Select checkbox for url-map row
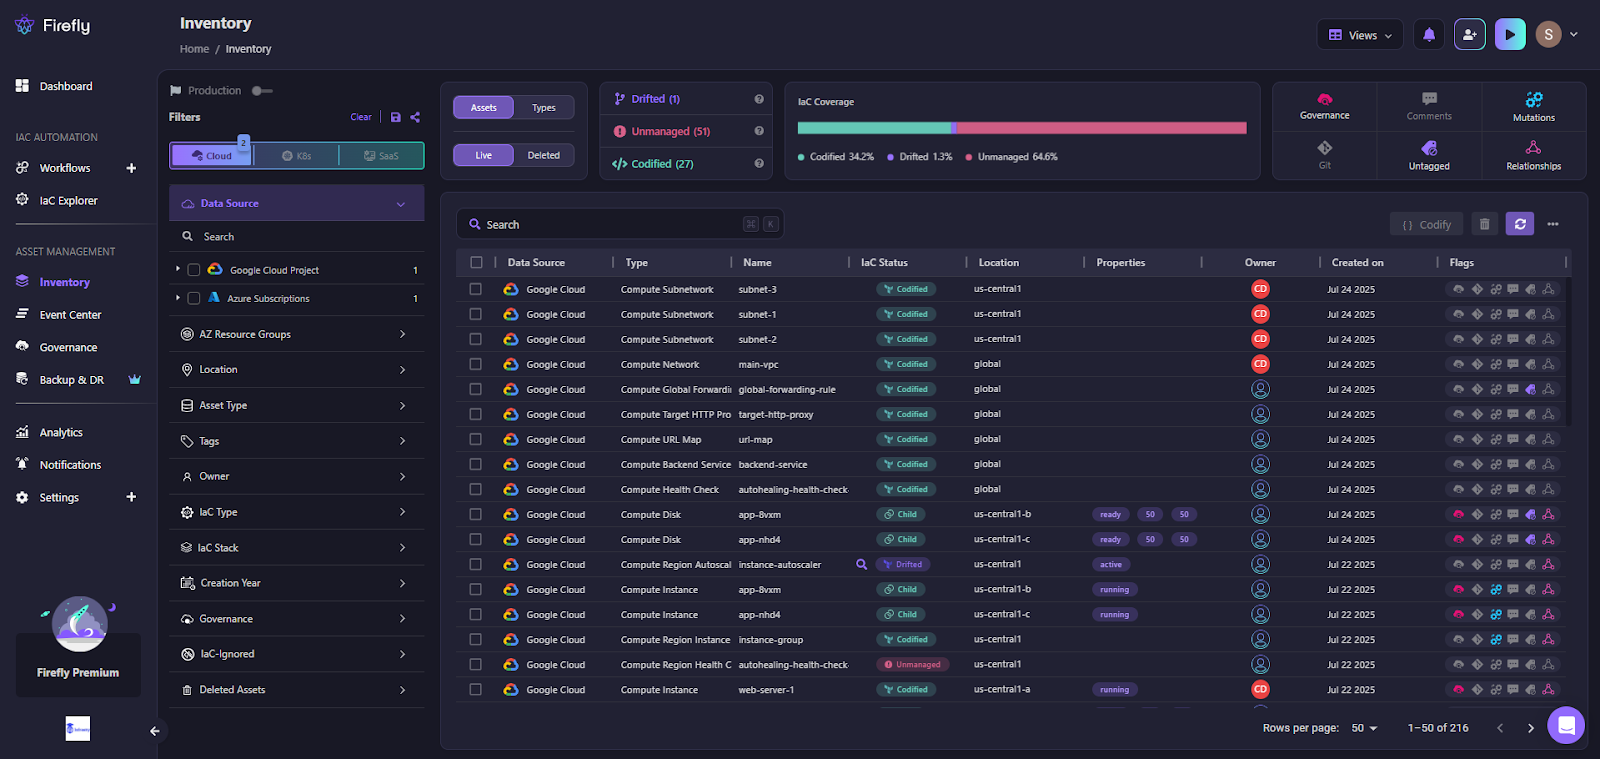This screenshot has width=1600, height=759. pyautogui.click(x=476, y=439)
